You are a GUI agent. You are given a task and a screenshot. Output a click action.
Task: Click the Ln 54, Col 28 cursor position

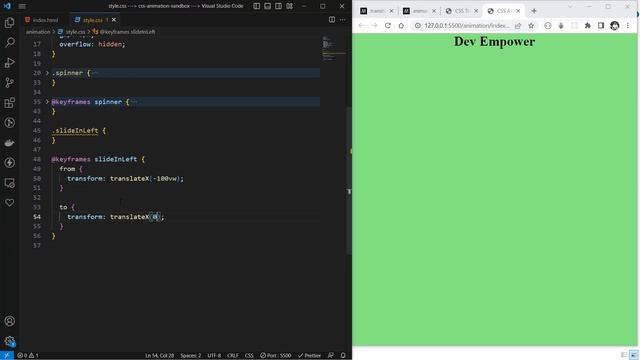(x=159, y=356)
